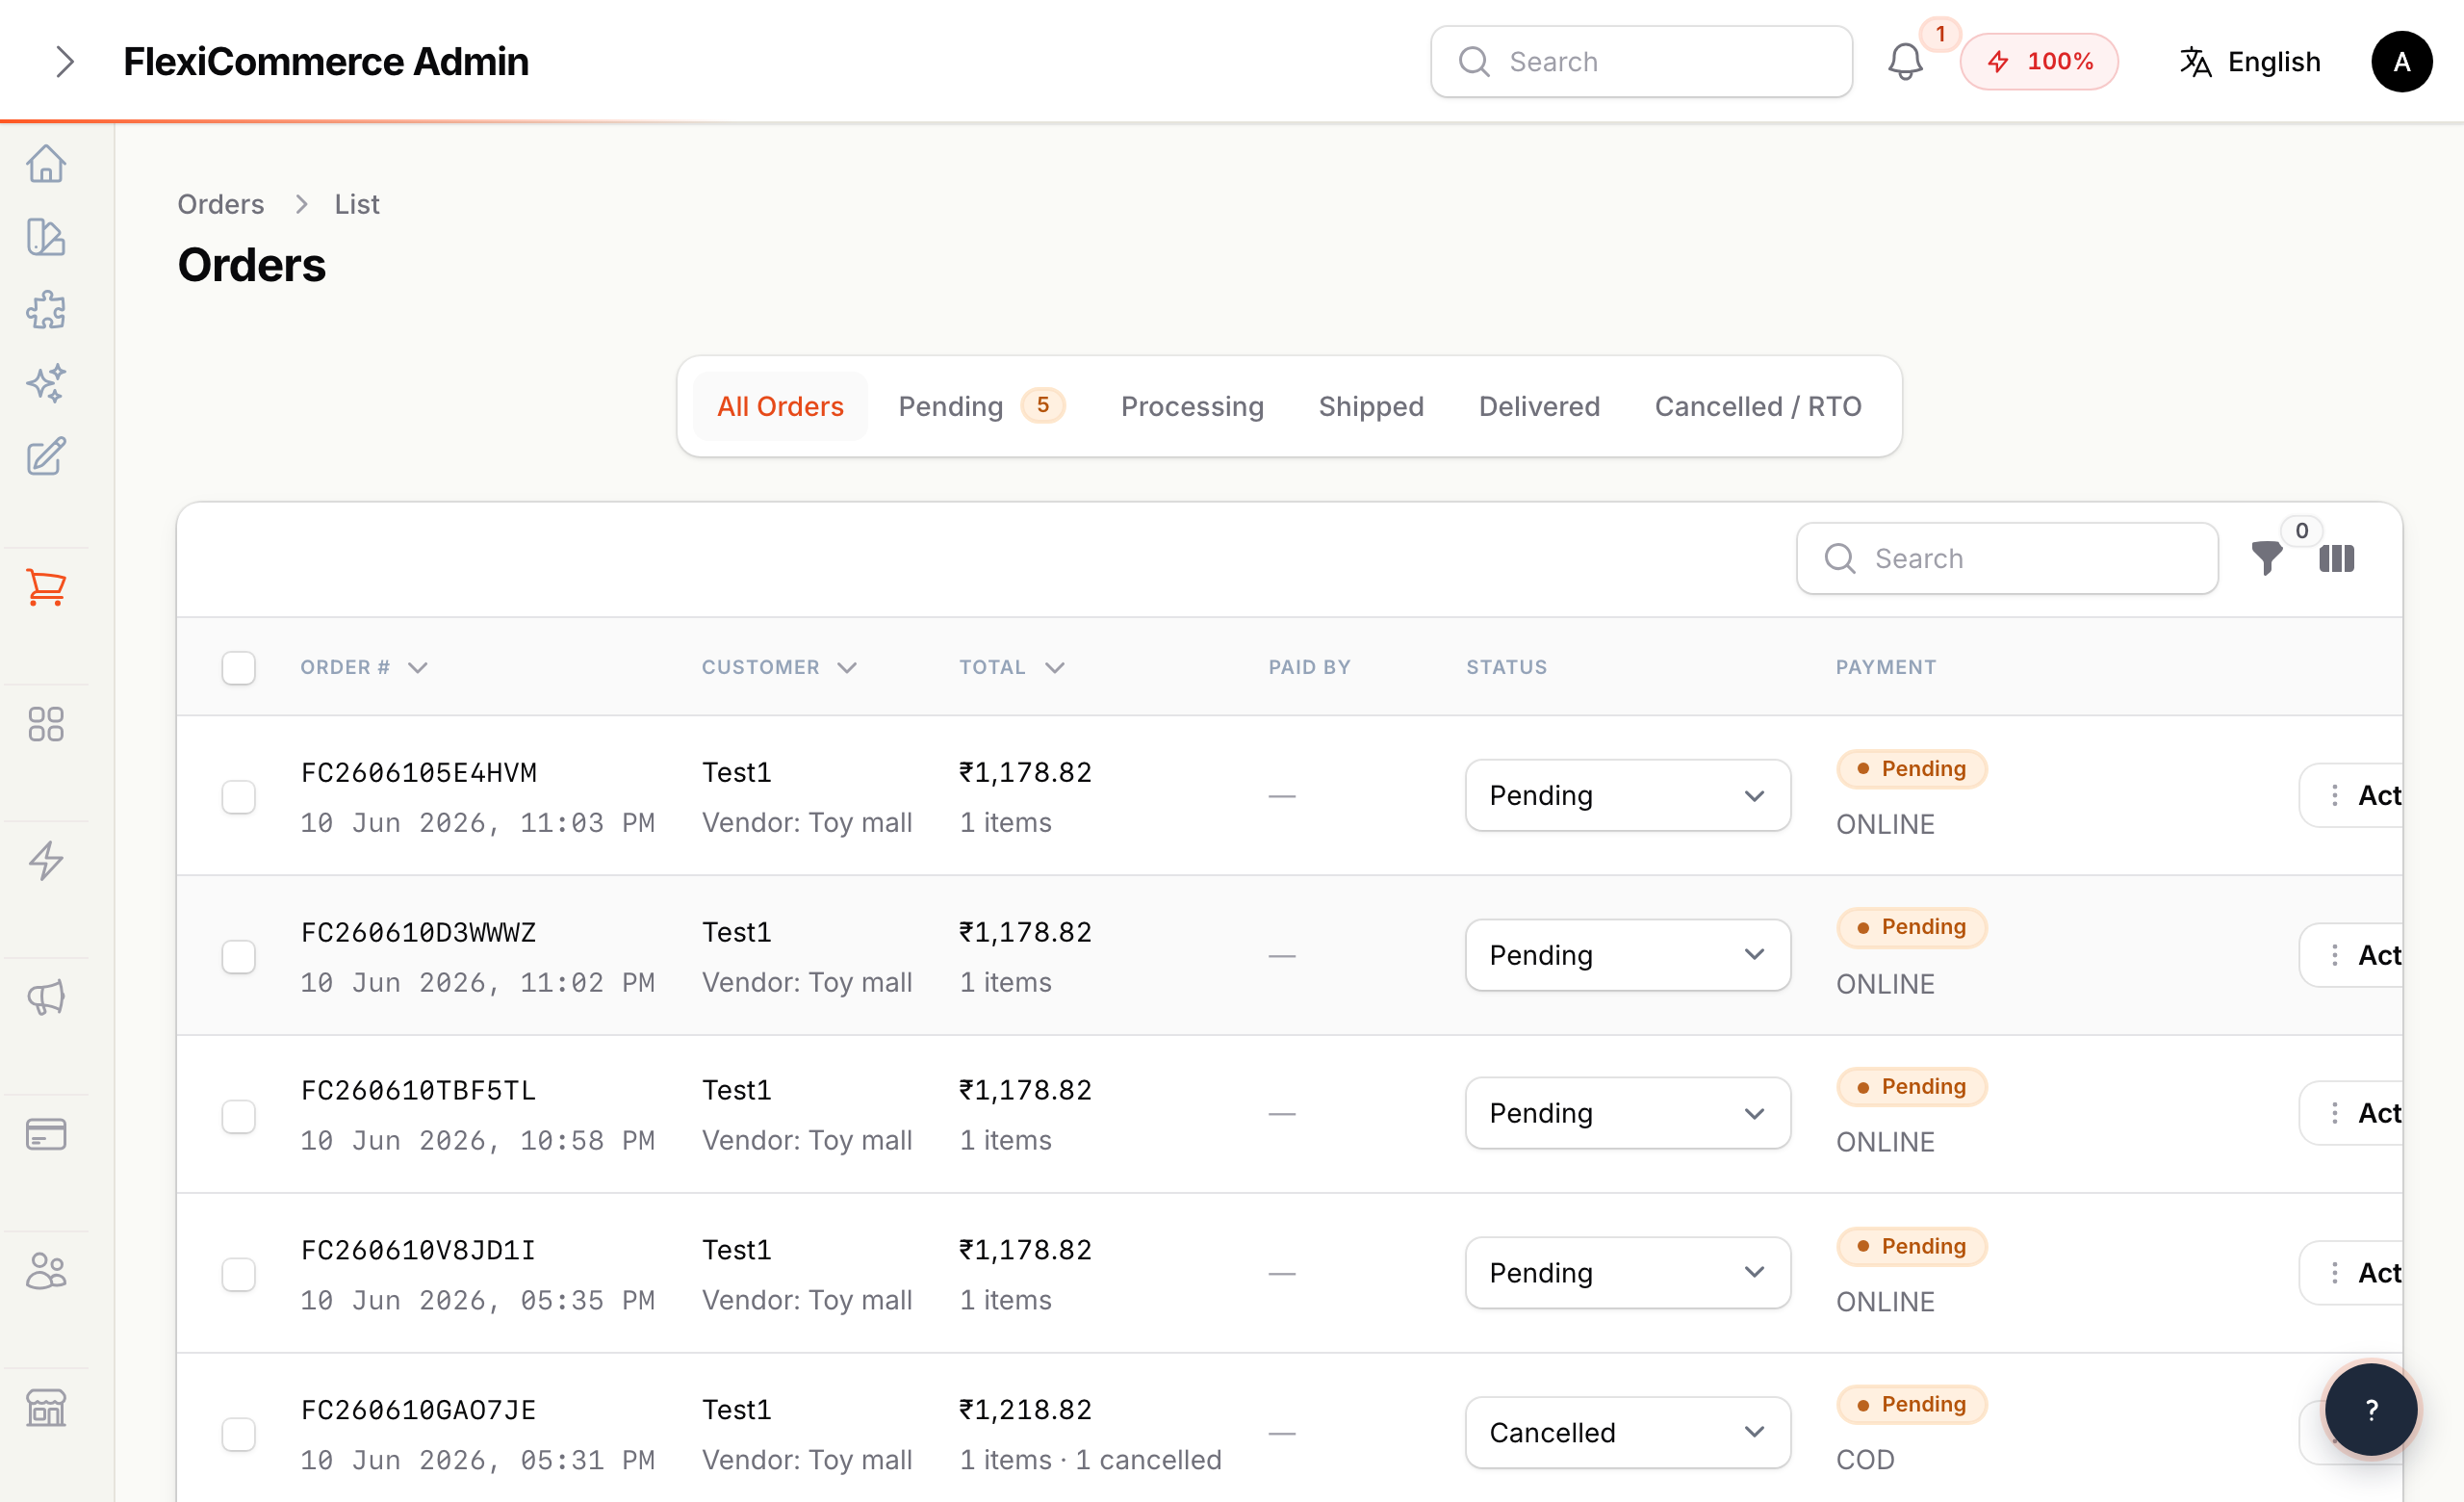This screenshot has width=2464, height=1502.
Task: Open the users customers sidebar icon
Action: coord(46,1271)
